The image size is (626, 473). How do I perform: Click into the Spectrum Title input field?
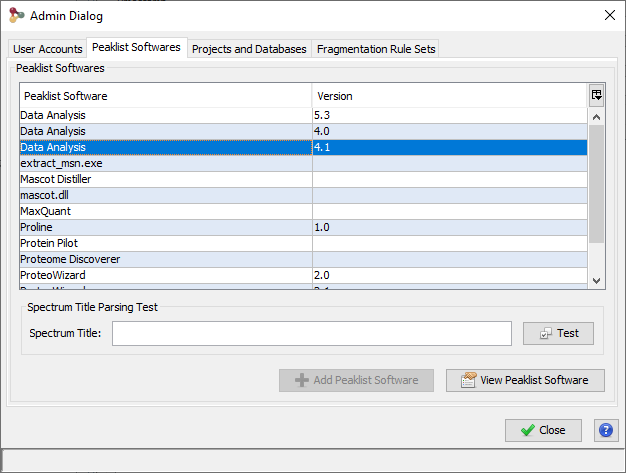click(311, 333)
